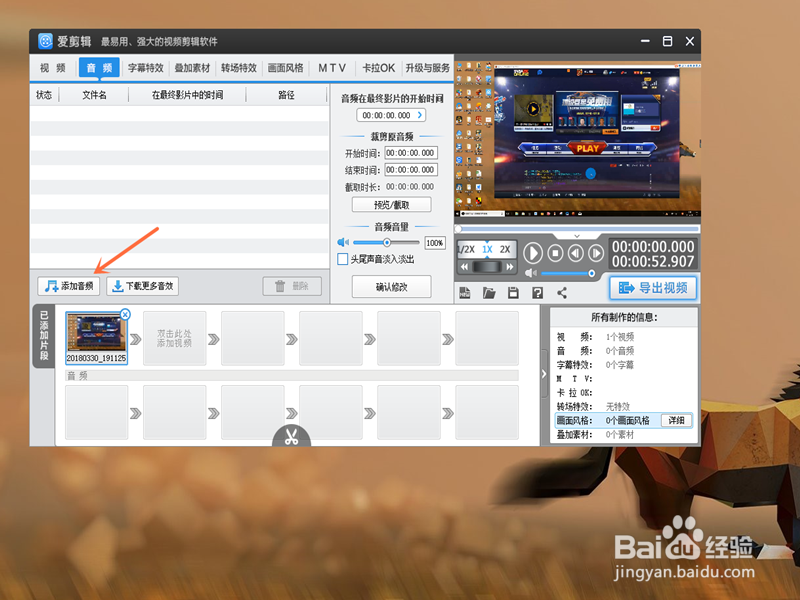Screen dimensions: 800x600
Task: Enable 头尾声音淡入淡出 fade in/out checkbox
Action: point(343,259)
